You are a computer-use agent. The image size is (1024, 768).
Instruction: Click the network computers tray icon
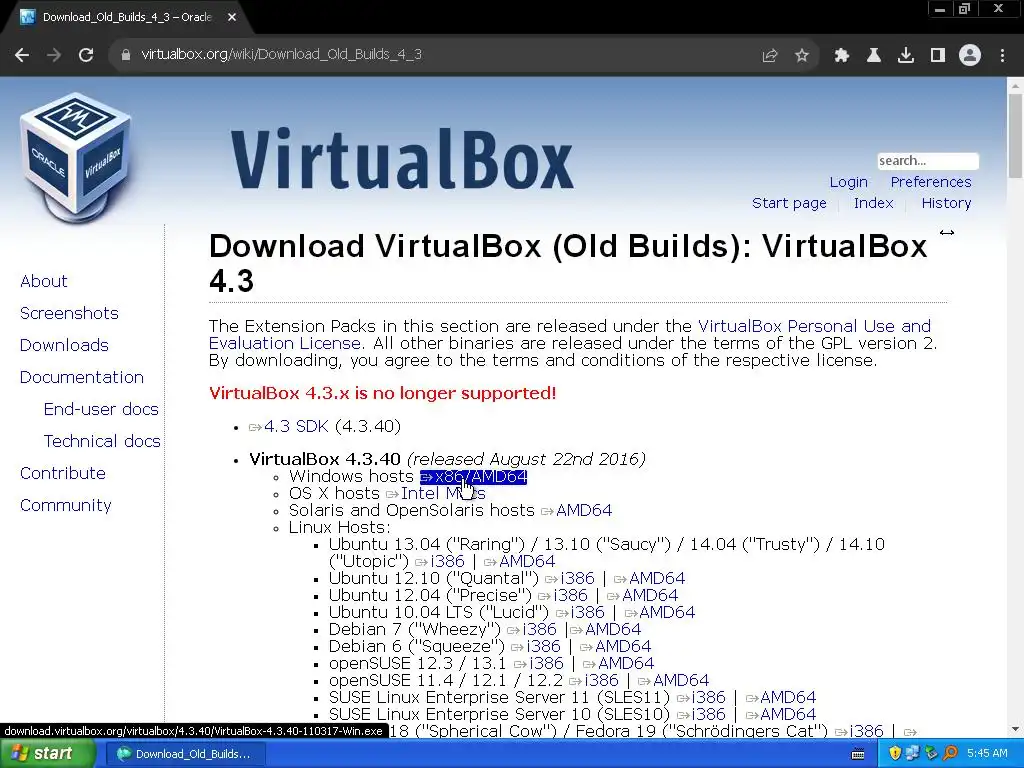(x=913, y=754)
